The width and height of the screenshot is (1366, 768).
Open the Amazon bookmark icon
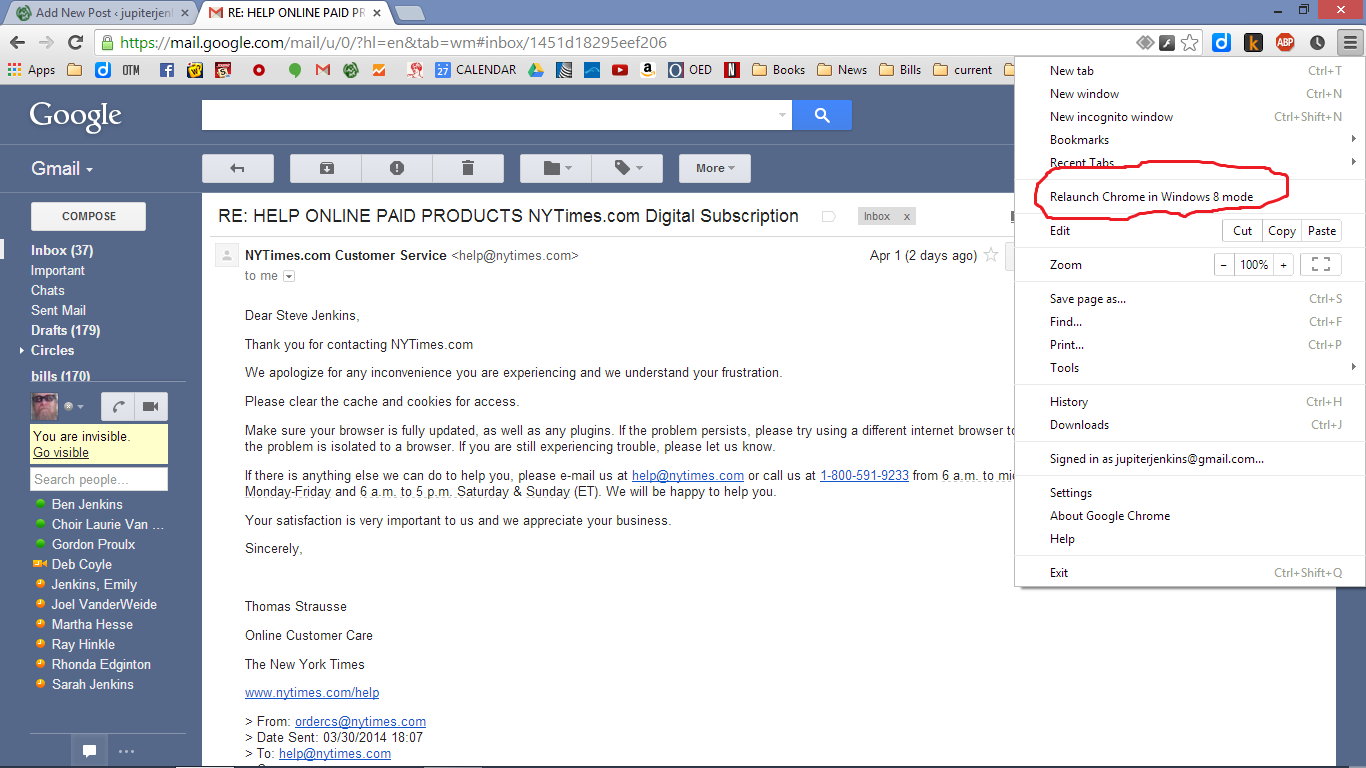[x=648, y=70]
